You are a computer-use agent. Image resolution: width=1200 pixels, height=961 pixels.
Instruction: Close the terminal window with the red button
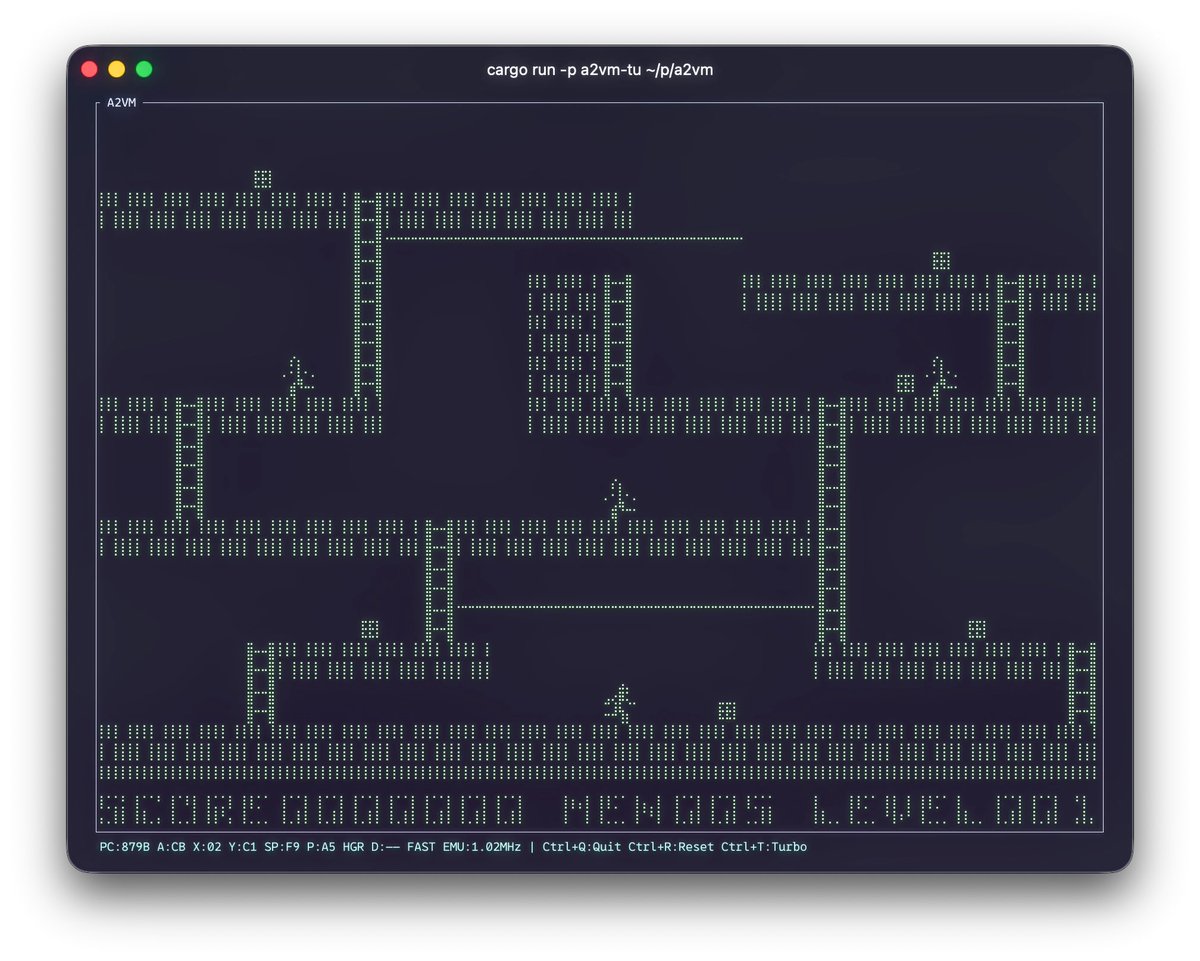pyautogui.click(x=89, y=69)
